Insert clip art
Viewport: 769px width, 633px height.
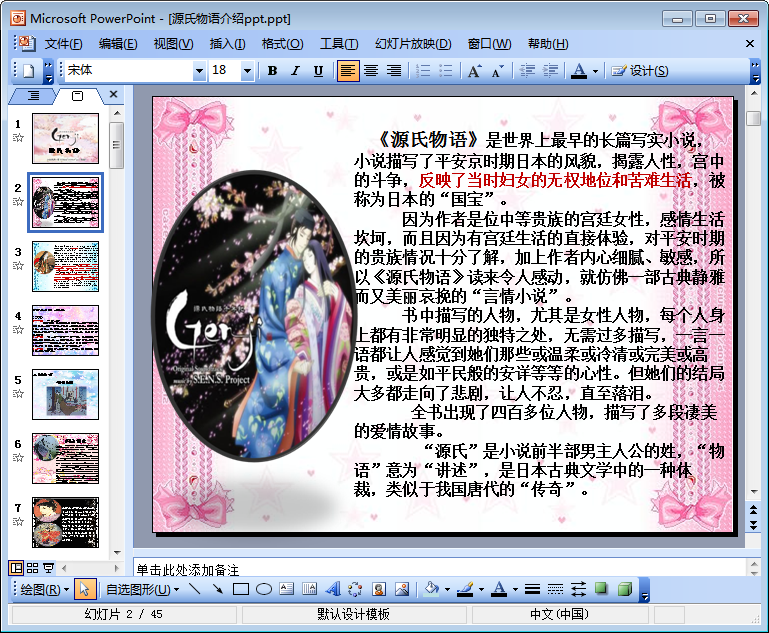[x=379, y=589]
